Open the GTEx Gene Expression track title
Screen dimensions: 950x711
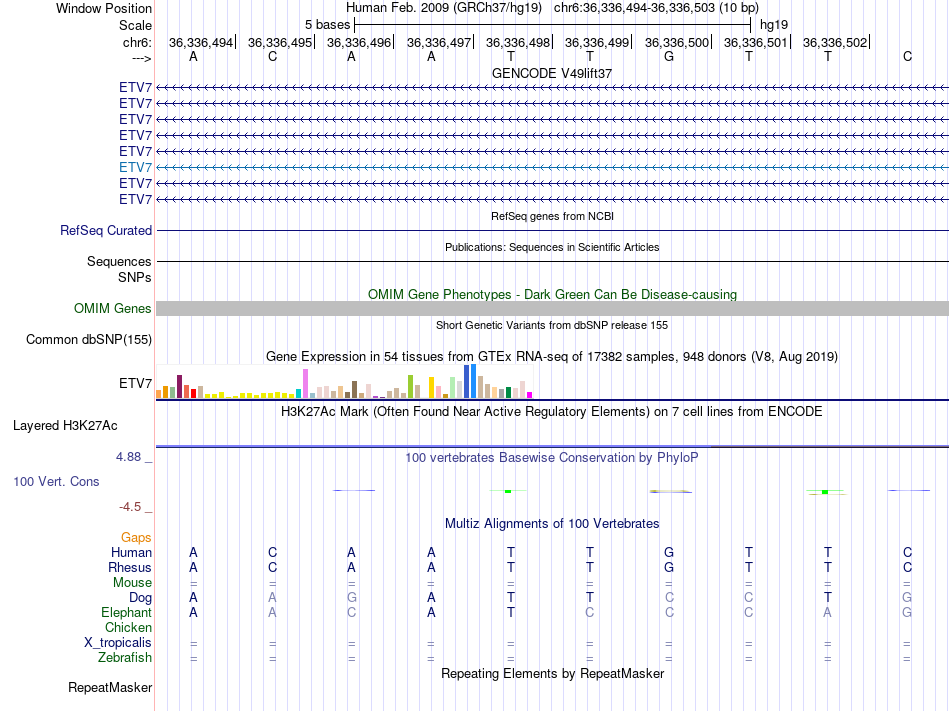pos(552,357)
